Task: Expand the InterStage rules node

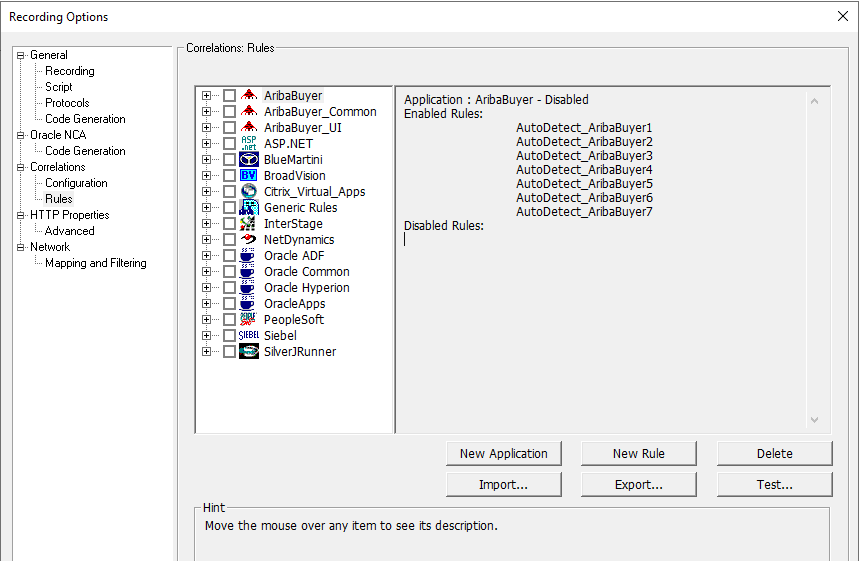Action: coord(207,224)
